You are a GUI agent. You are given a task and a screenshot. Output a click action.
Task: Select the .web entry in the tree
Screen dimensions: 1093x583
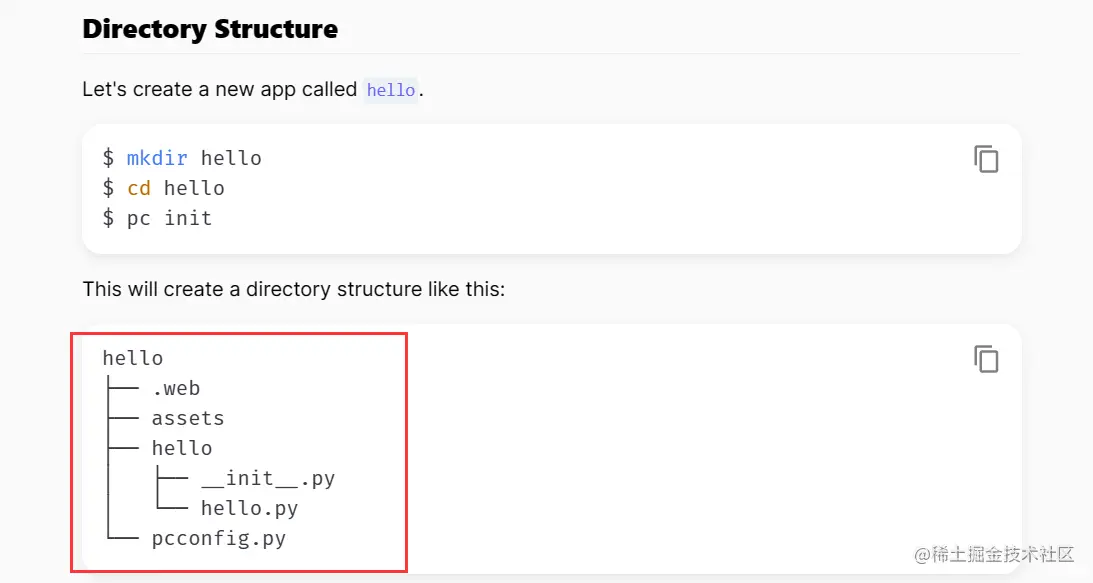click(176, 388)
